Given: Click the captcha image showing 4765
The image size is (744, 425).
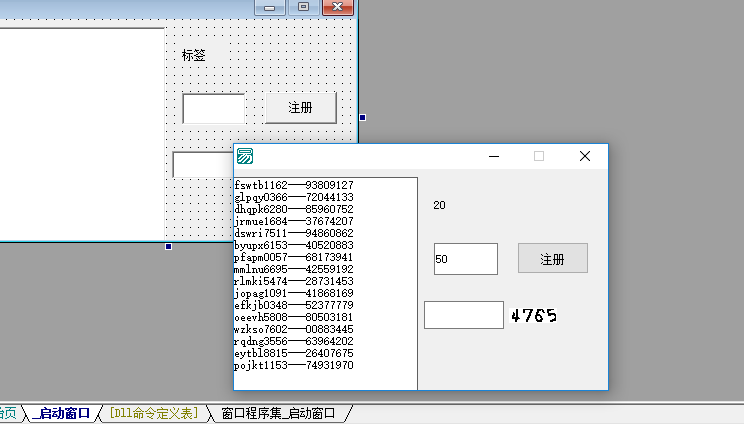Looking at the screenshot, I should 533,316.
